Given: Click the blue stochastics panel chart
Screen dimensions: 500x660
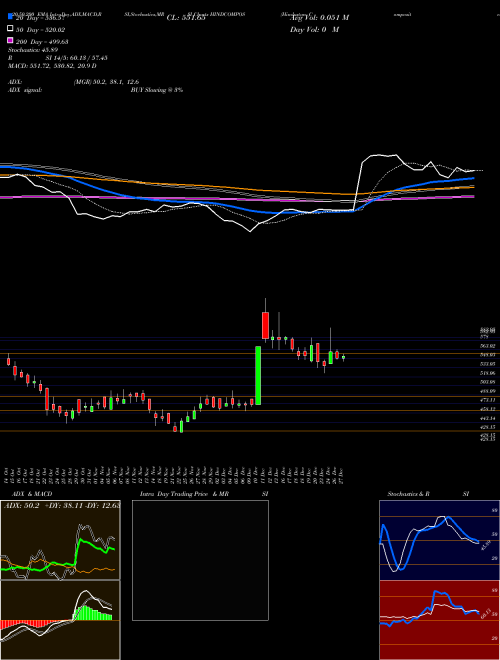Looking at the screenshot, I should coord(439,540).
